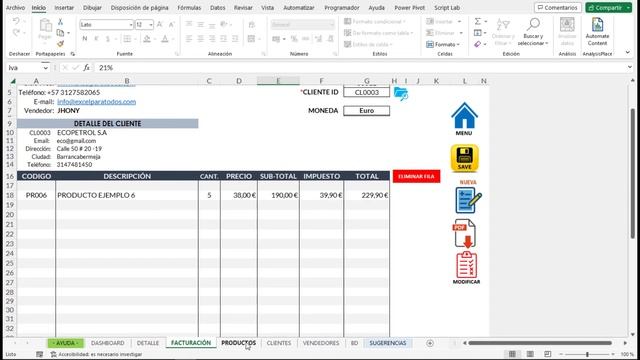
Task: Click the Copy icon in clipboard group
Action: (x=60, y=33)
